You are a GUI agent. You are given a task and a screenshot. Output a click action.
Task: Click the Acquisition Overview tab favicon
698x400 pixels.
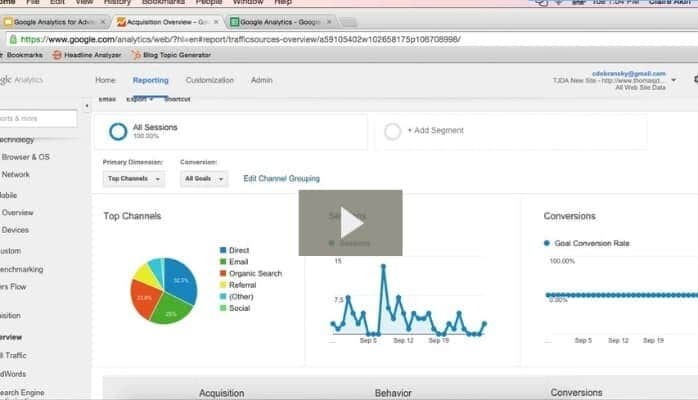pyautogui.click(x=121, y=22)
